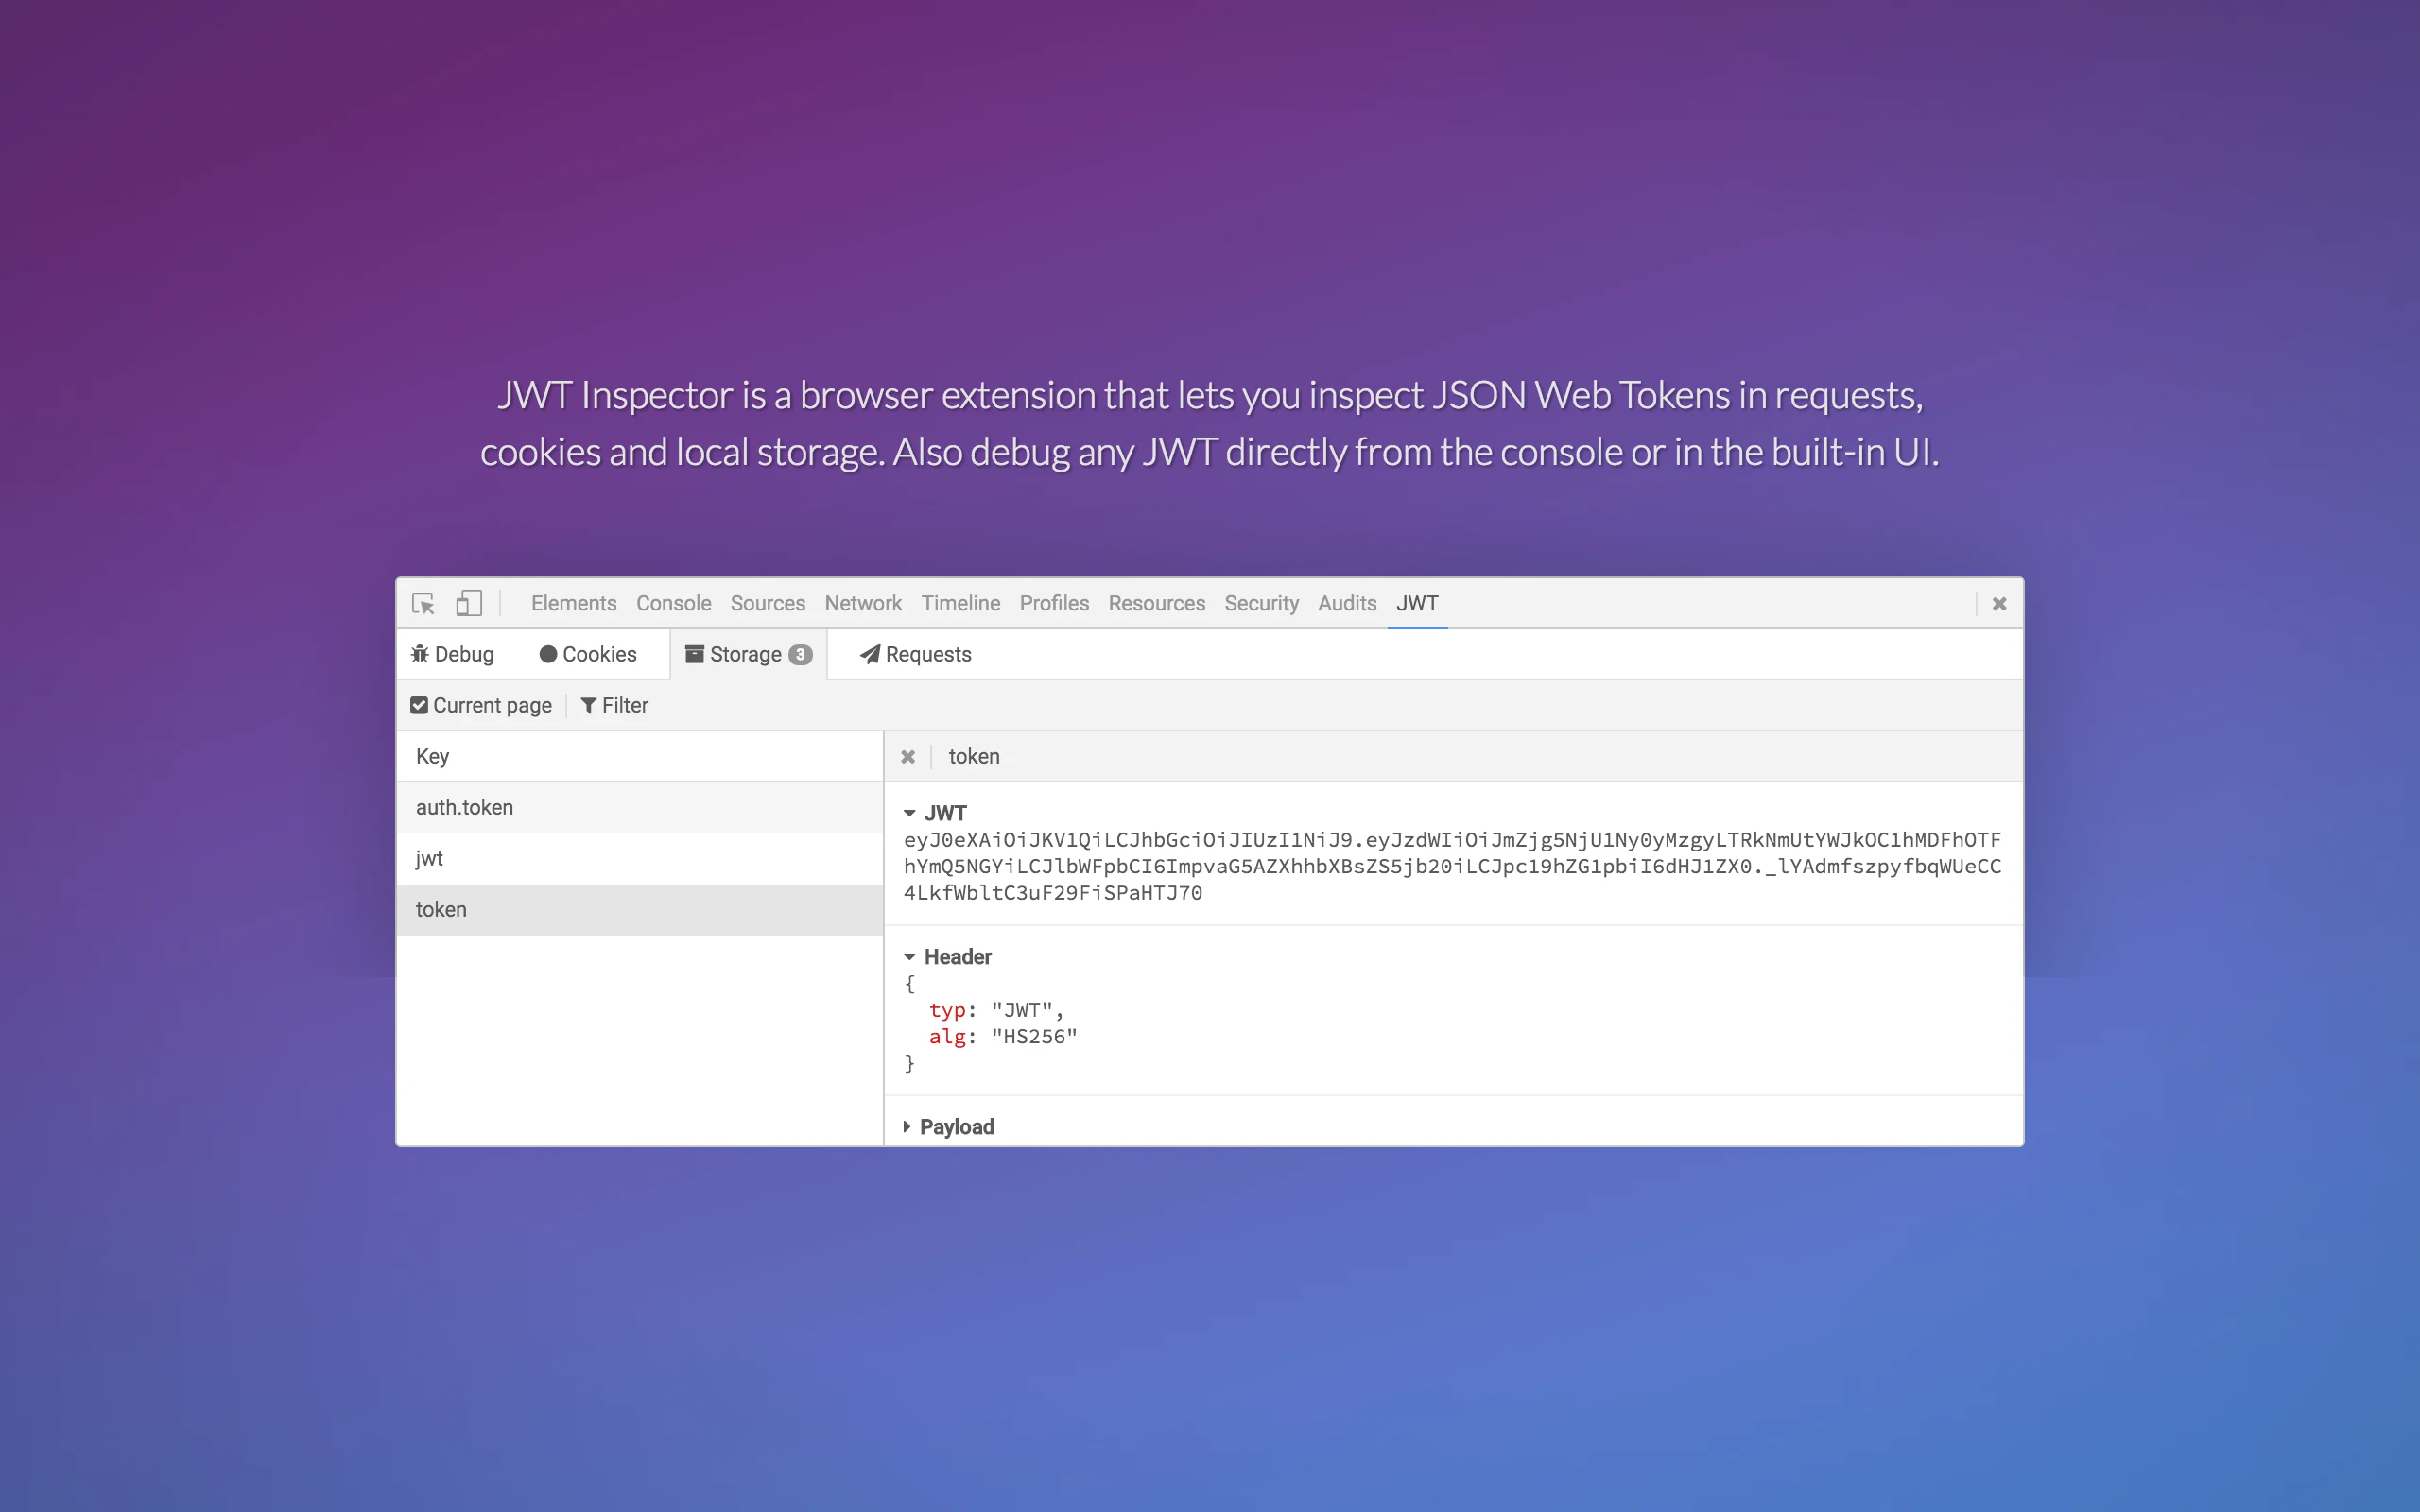Switch to the JWT tab

1417,603
